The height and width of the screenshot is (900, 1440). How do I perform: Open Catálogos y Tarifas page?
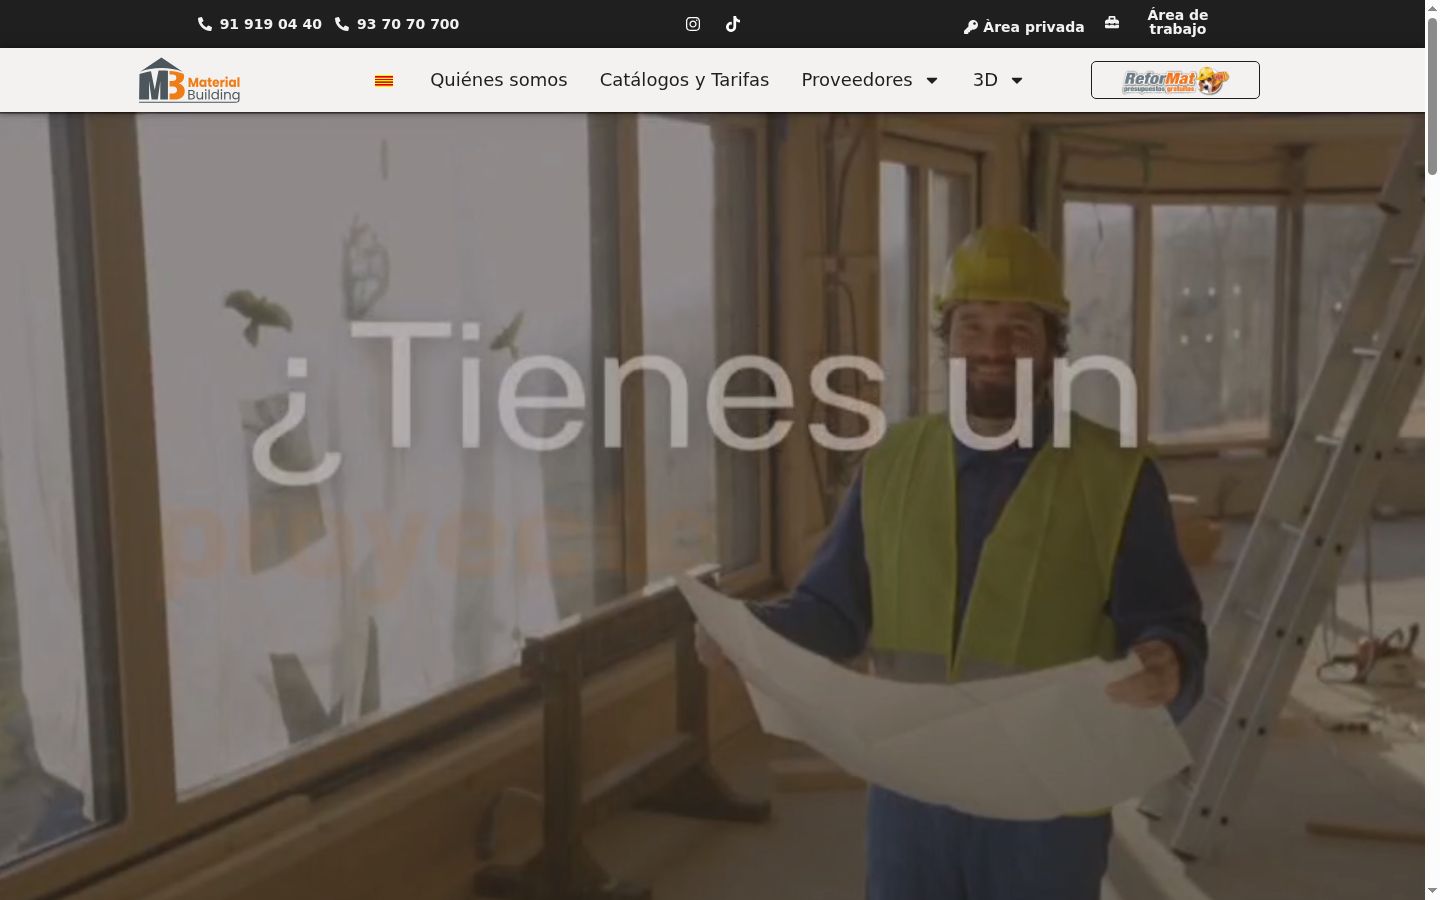[x=684, y=80]
